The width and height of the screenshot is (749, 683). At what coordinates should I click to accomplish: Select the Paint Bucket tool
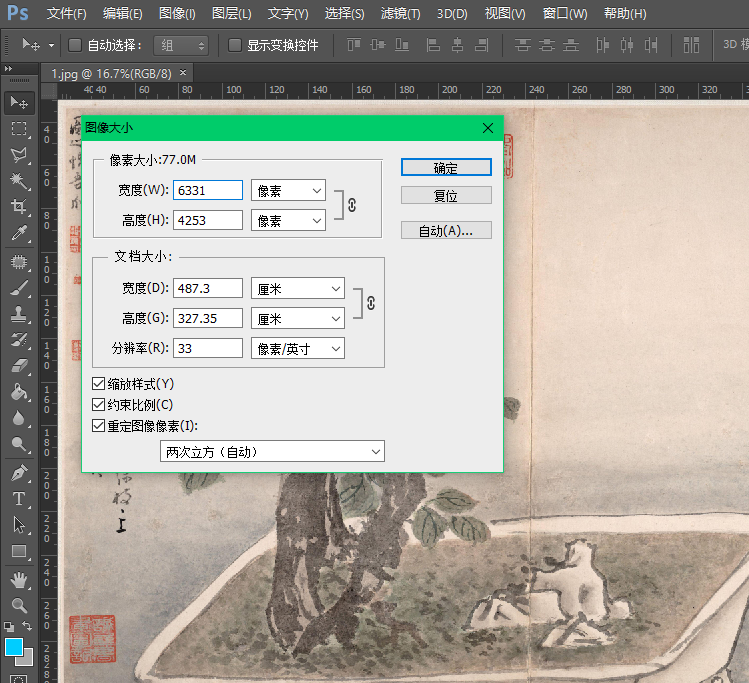pyautogui.click(x=19, y=392)
